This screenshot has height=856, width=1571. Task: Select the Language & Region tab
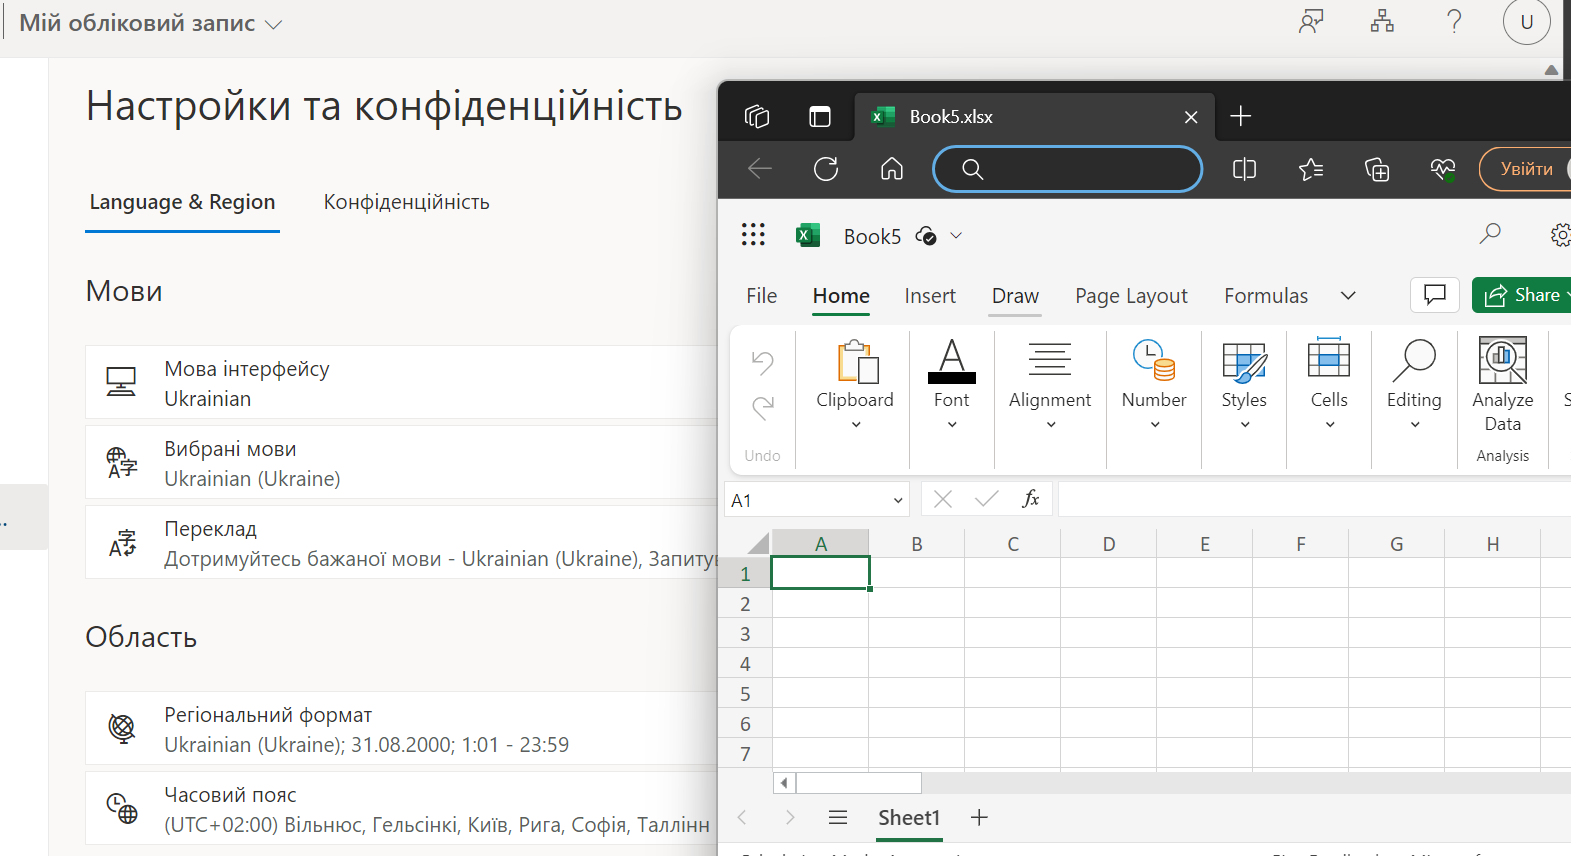182,202
